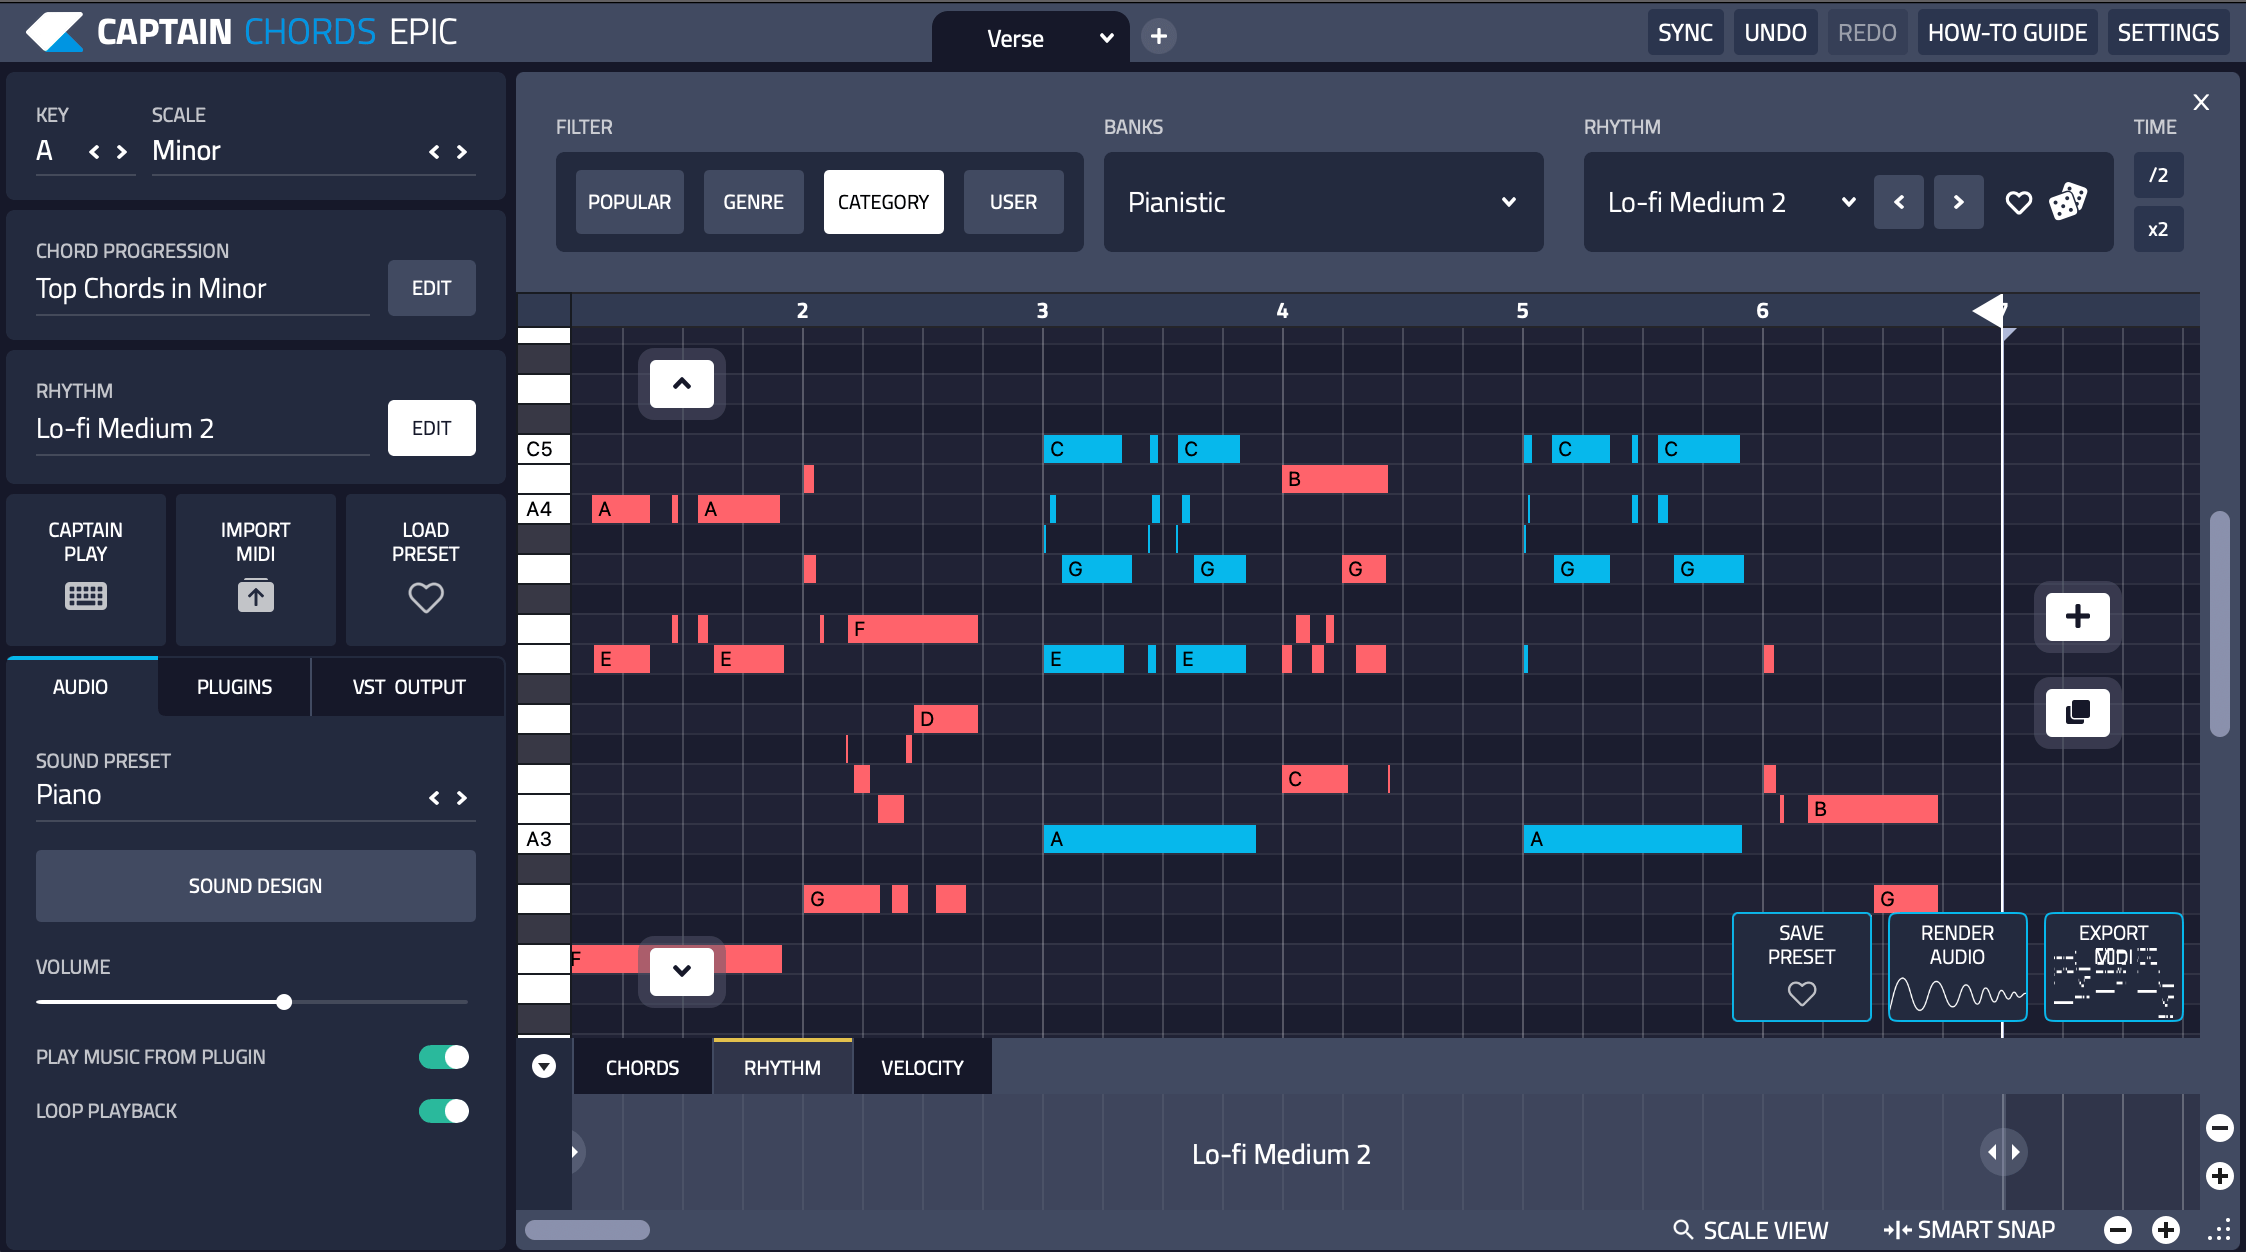Click the dice to randomize rhythm

point(2065,202)
